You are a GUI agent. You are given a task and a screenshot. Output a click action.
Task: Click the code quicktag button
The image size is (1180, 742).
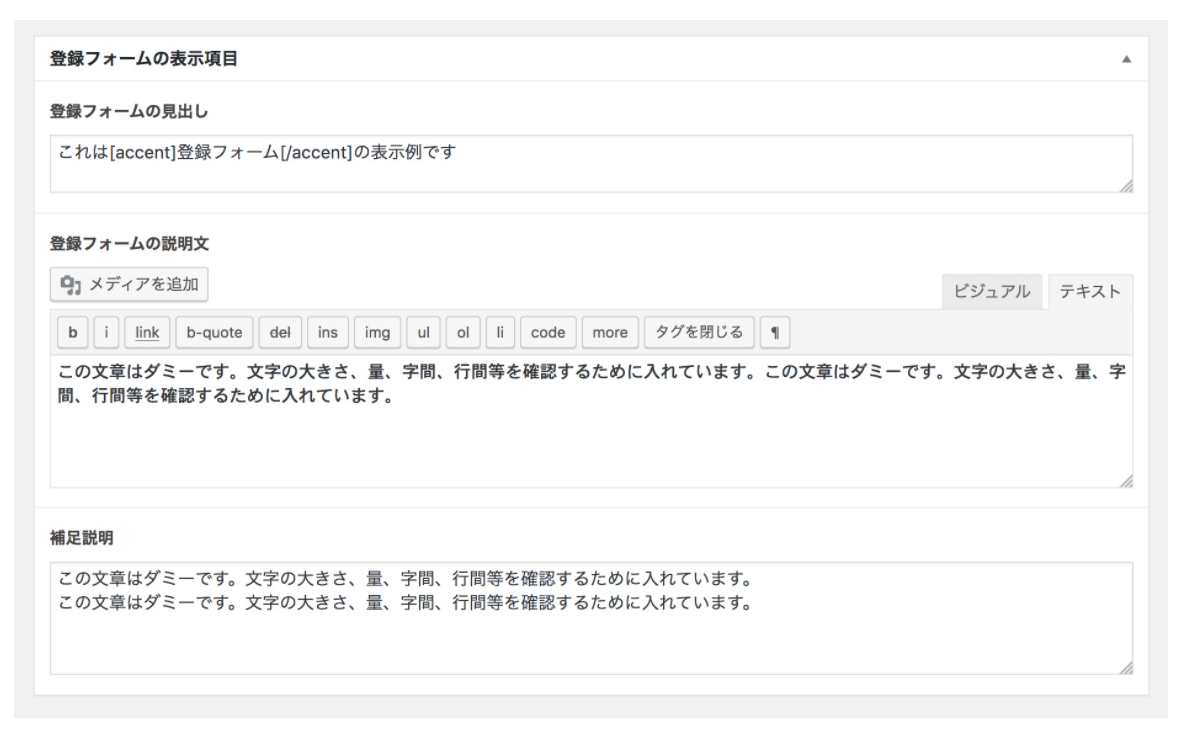click(547, 332)
